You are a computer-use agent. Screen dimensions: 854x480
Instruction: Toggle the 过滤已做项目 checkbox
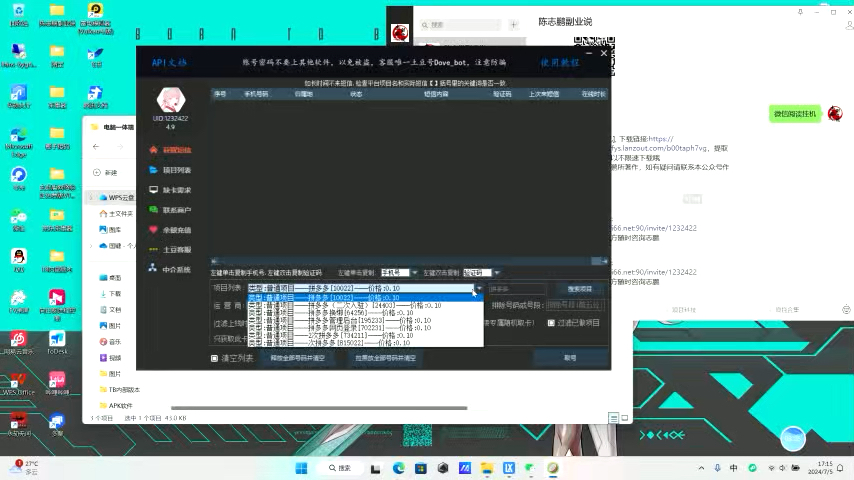(x=551, y=323)
